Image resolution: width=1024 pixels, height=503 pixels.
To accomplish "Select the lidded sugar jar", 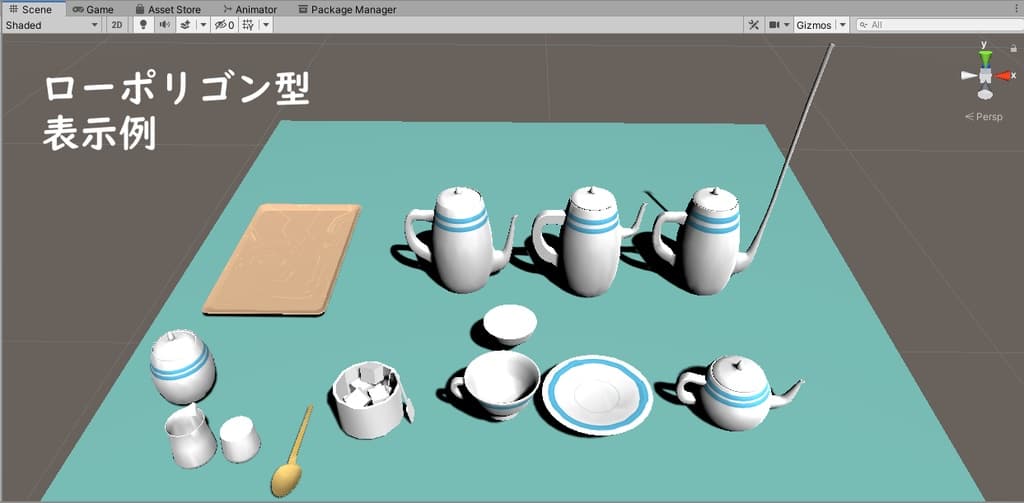I will click(182, 366).
